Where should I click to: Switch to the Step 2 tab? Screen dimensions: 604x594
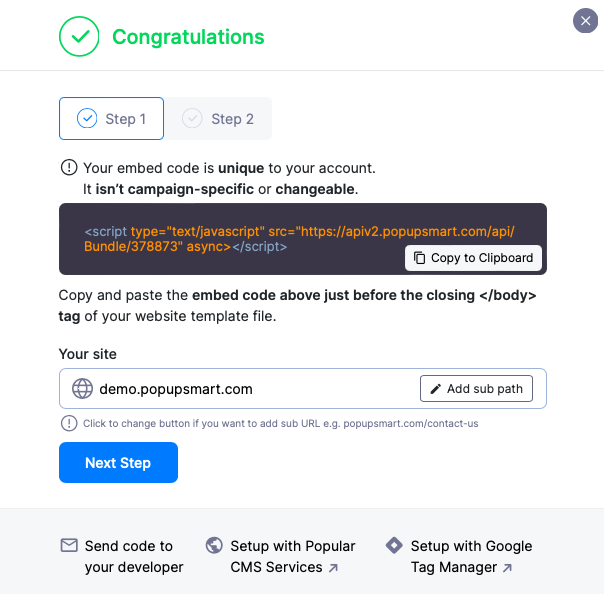218,119
